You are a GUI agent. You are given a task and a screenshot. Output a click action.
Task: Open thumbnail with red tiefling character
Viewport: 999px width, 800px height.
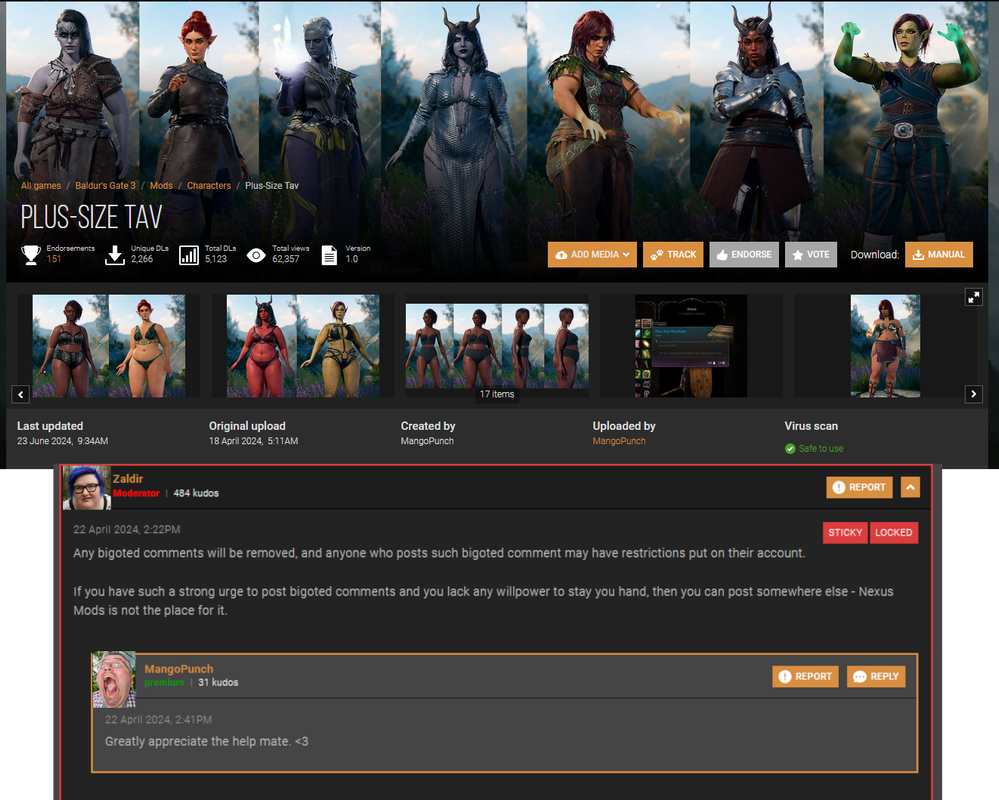point(303,346)
